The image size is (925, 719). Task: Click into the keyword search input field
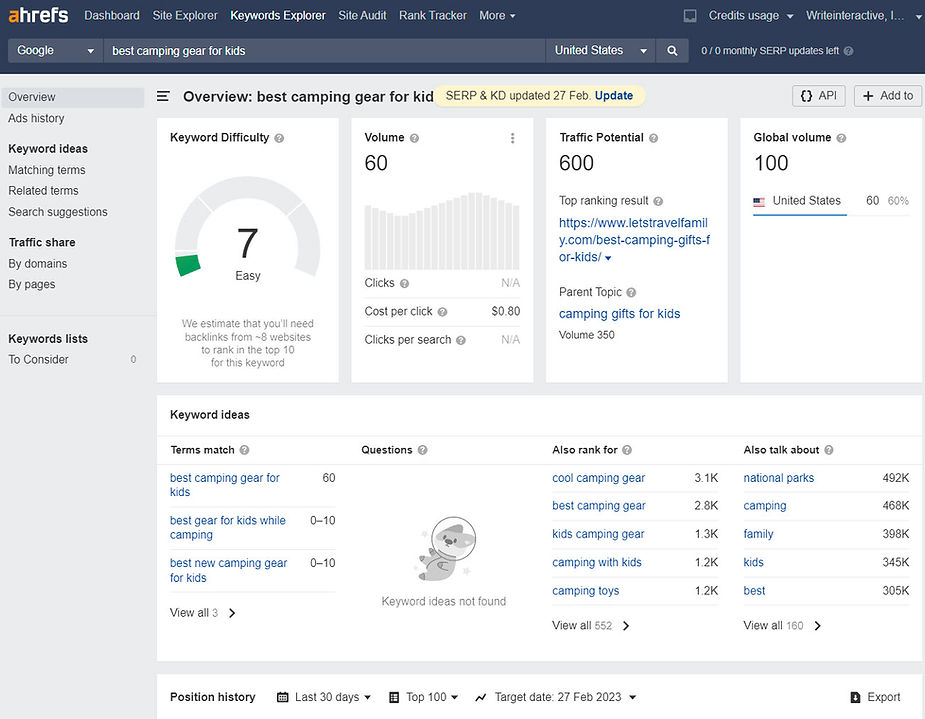coord(324,51)
